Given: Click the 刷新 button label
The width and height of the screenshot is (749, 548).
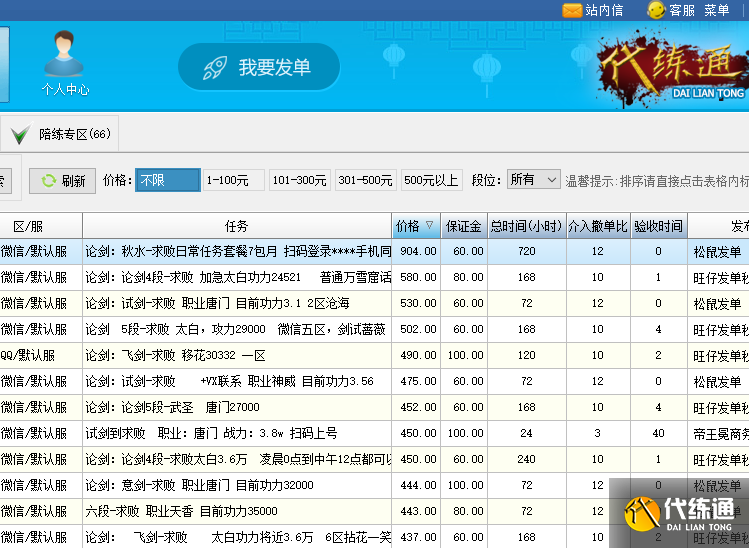Looking at the screenshot, I should pos(73,181).
